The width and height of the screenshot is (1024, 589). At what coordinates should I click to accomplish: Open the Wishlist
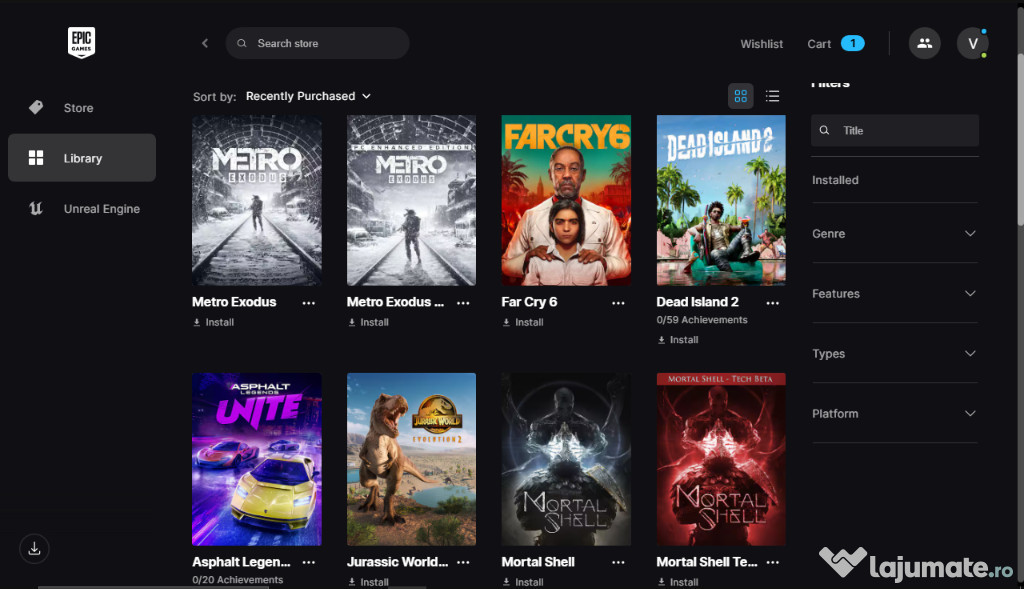(761, 44)
